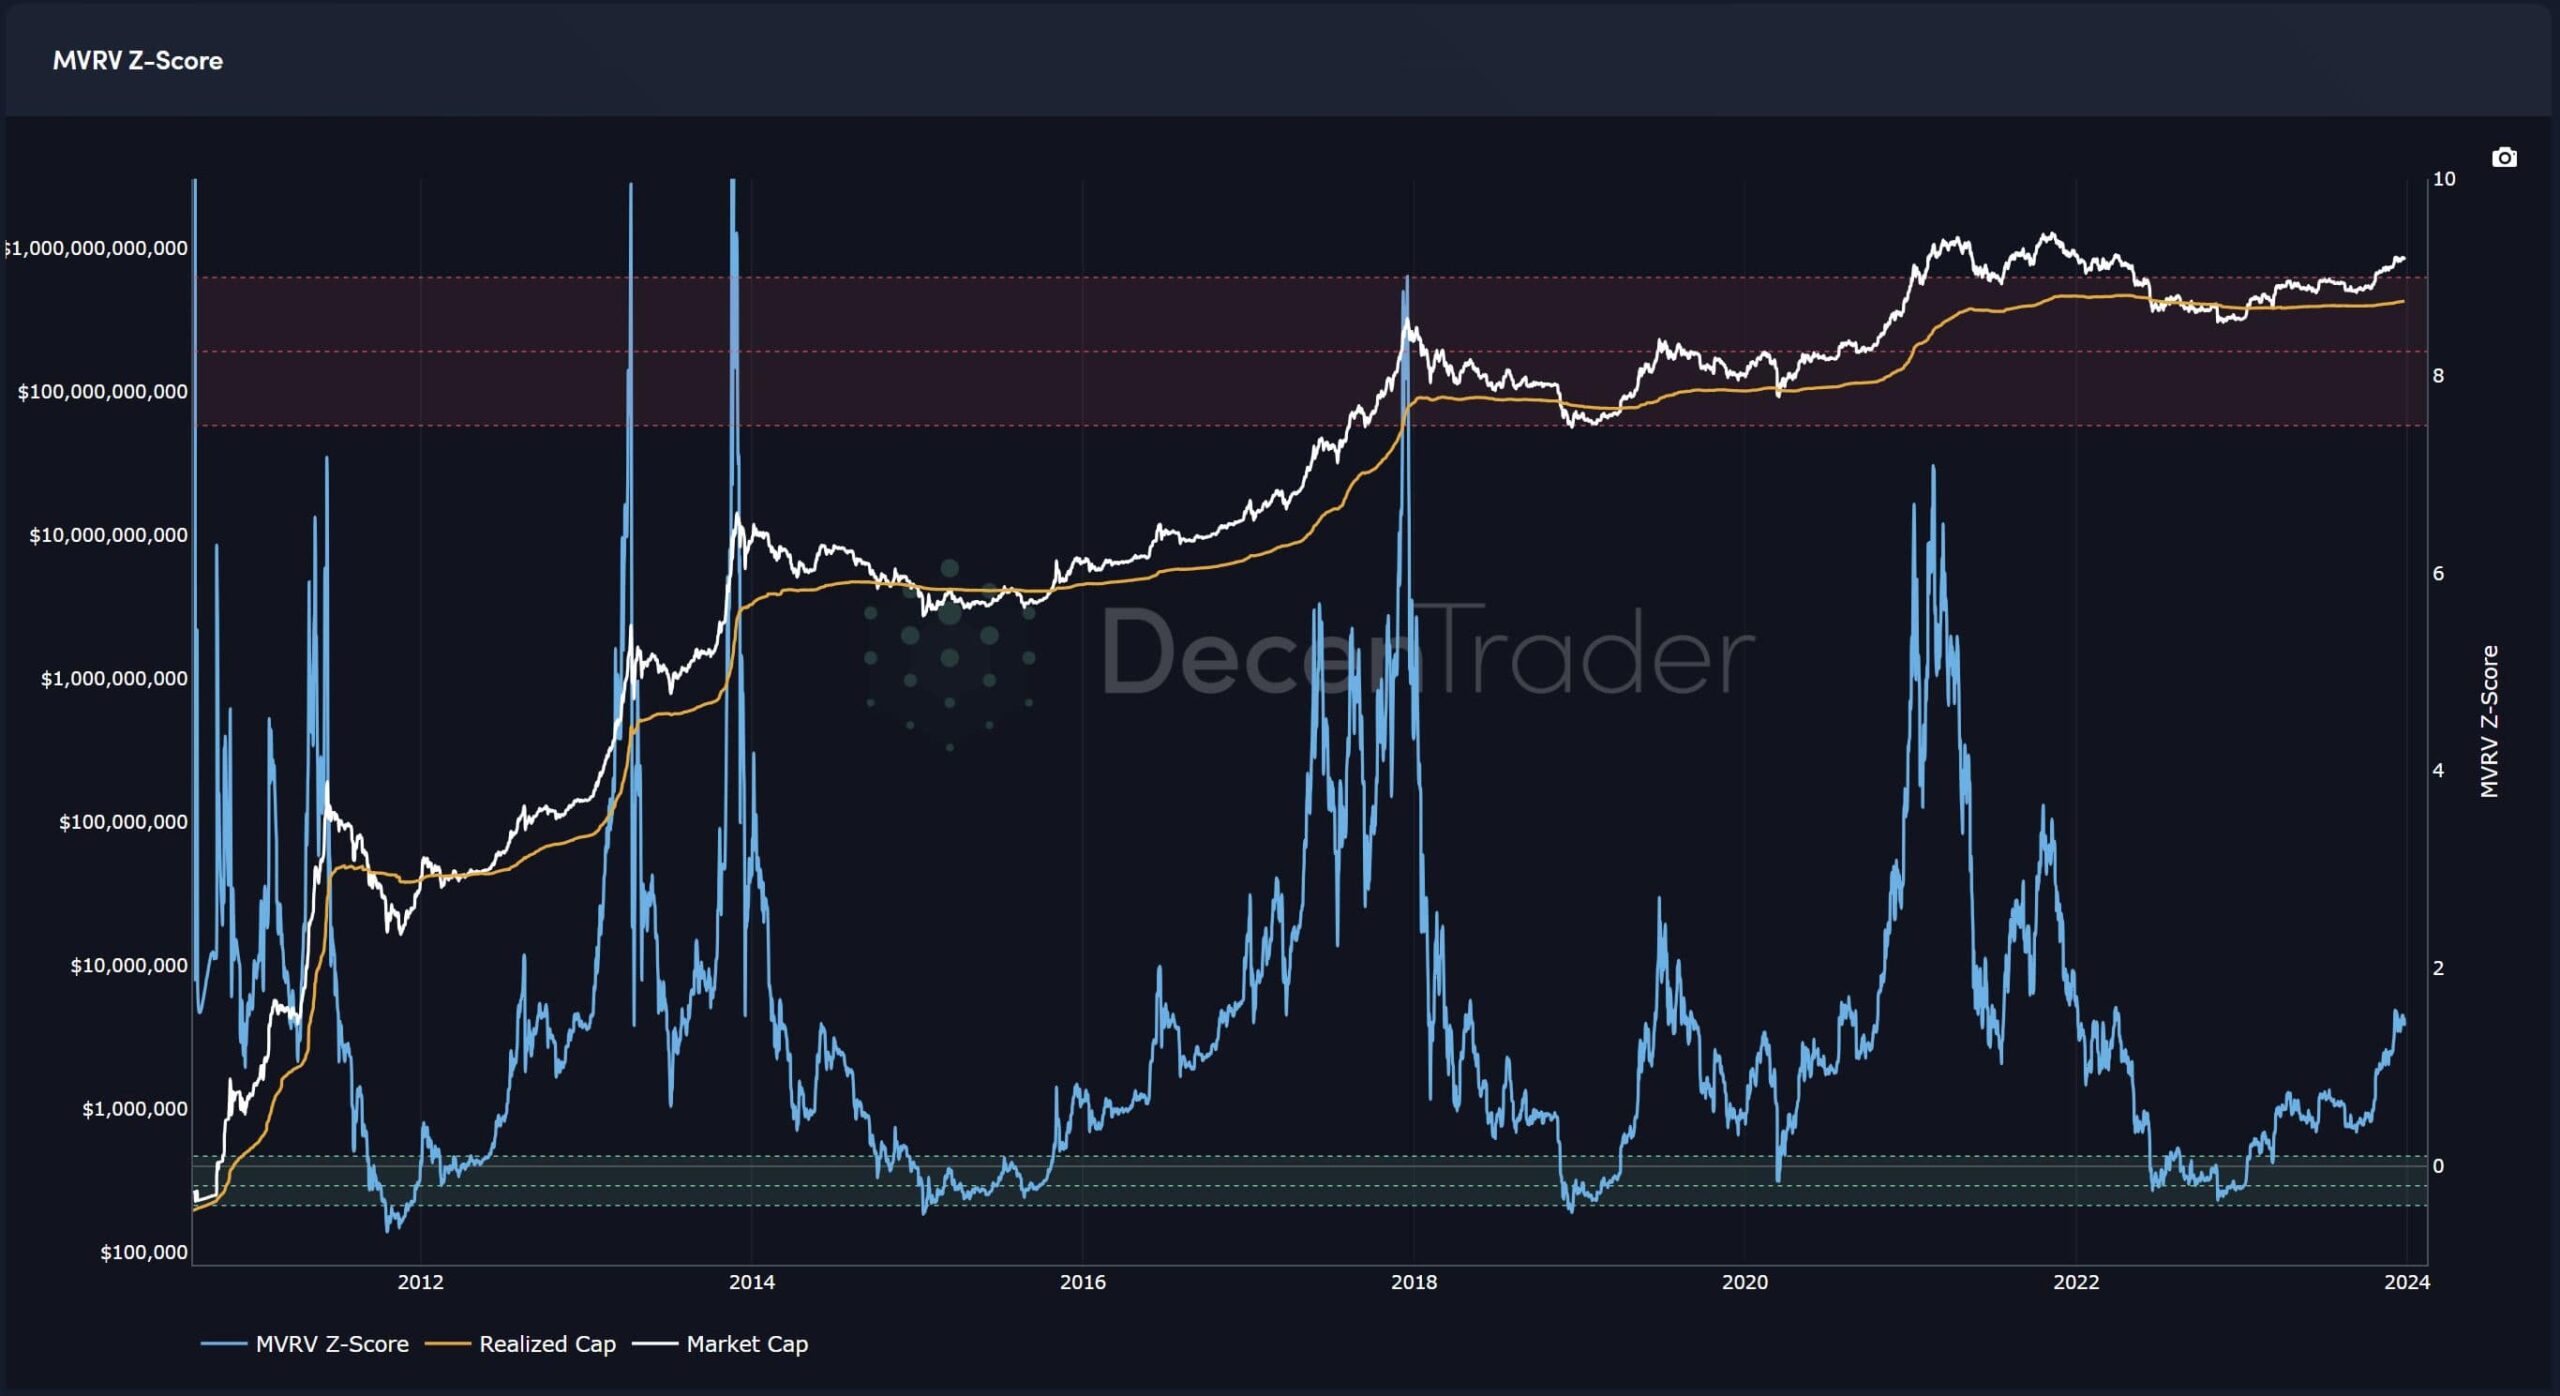Click the $1,000,000,000 left axis label
2560x1396 pixels.
[114, 679]
